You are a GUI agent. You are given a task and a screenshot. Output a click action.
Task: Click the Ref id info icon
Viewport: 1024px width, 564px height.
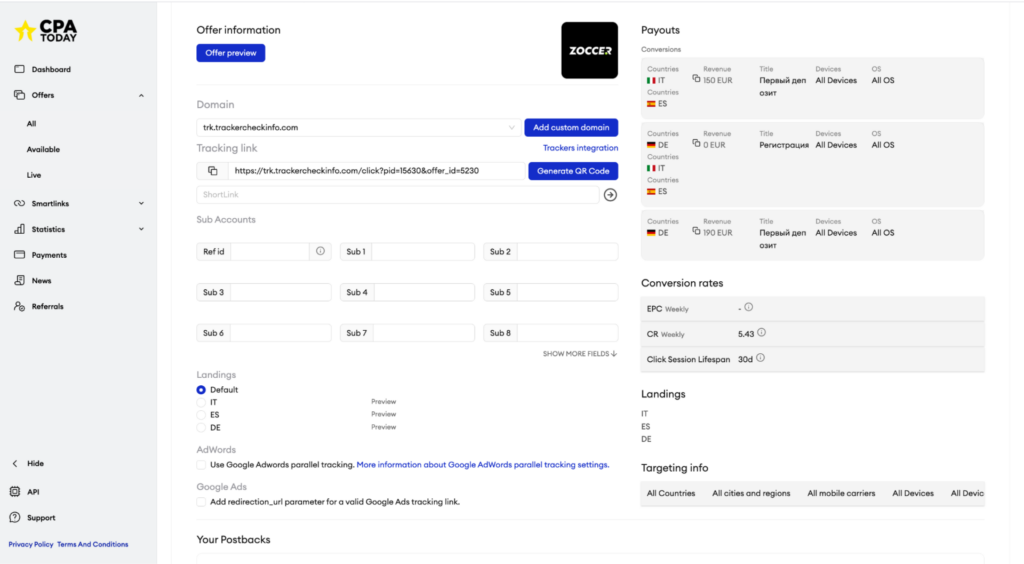click(321, 251)
